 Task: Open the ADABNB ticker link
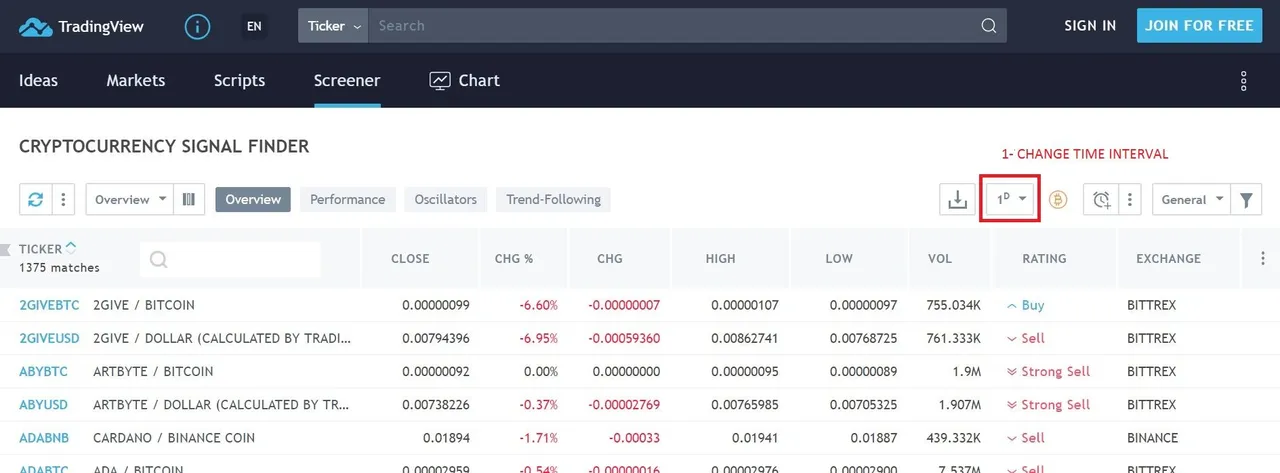tap(45, 437)
